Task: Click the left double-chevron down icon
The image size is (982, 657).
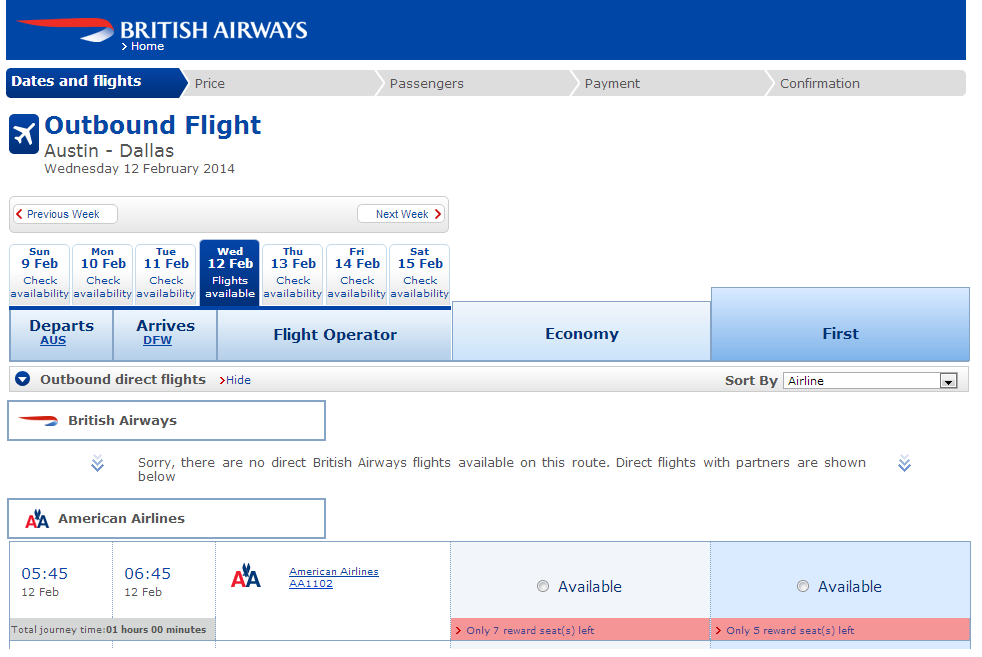Action: point(97,463)
